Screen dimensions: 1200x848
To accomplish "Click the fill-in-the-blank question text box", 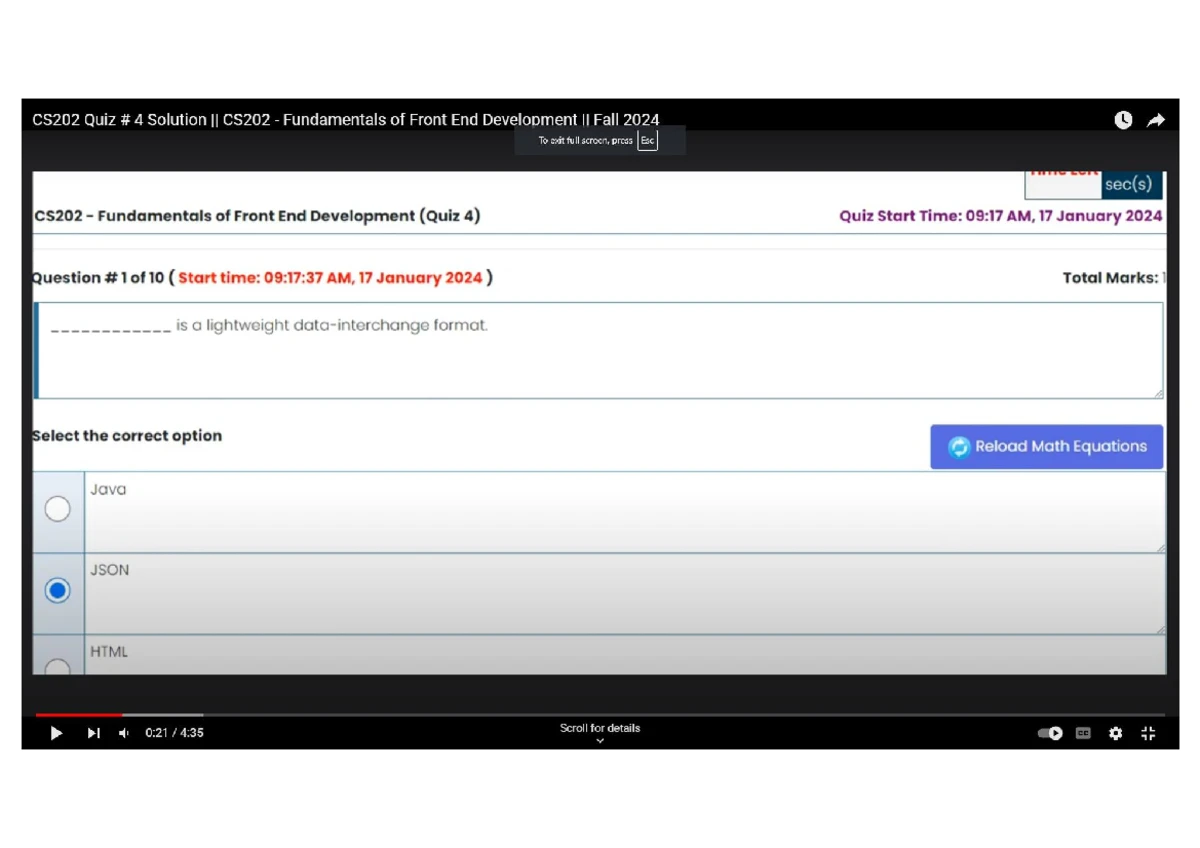I will click(600, 350).
